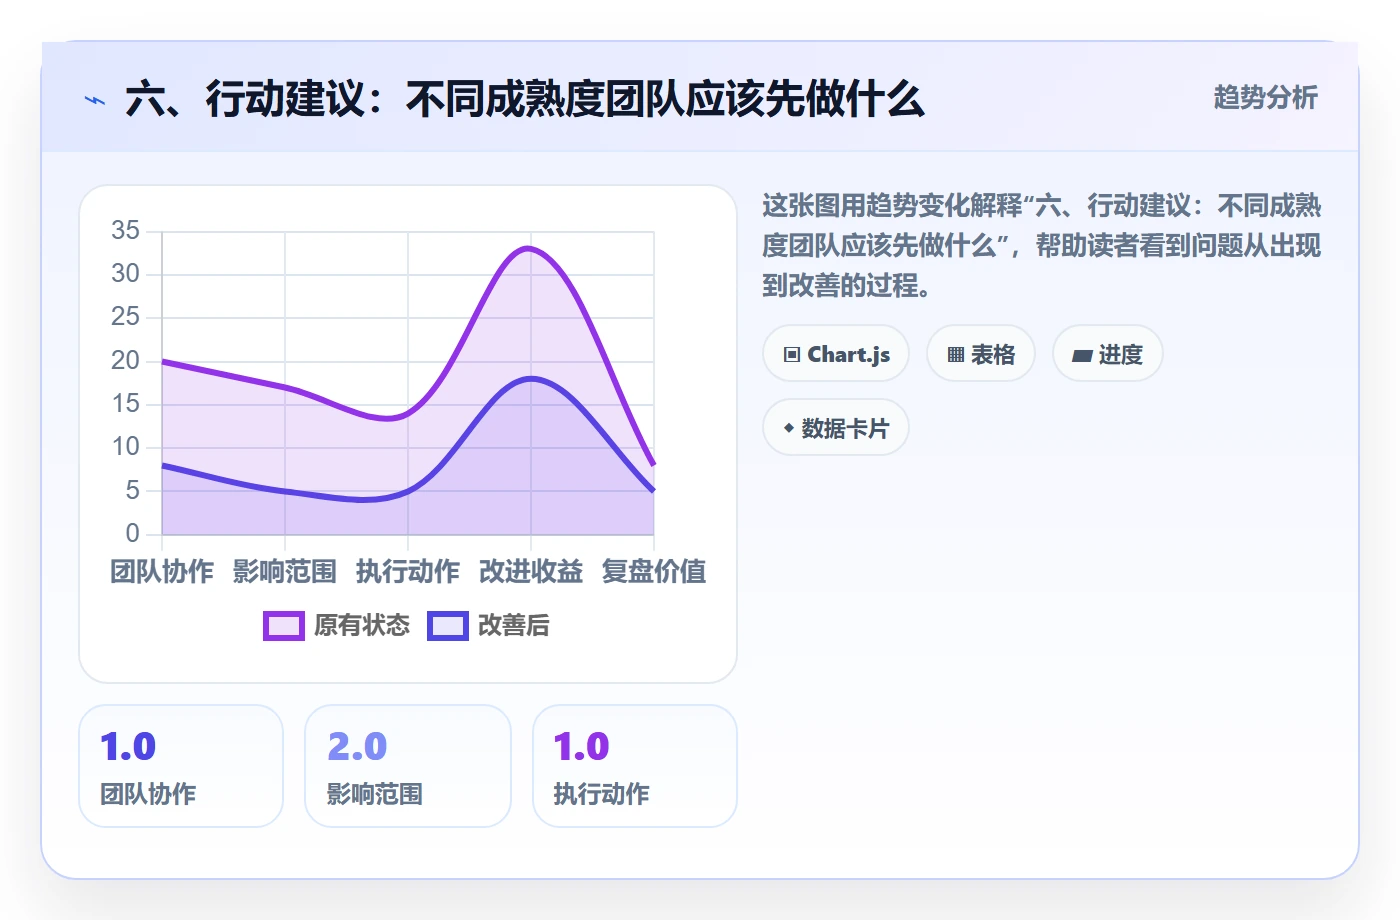Click the 改善后 legend label
The image size is (1400, 920).
coord(514,626)
